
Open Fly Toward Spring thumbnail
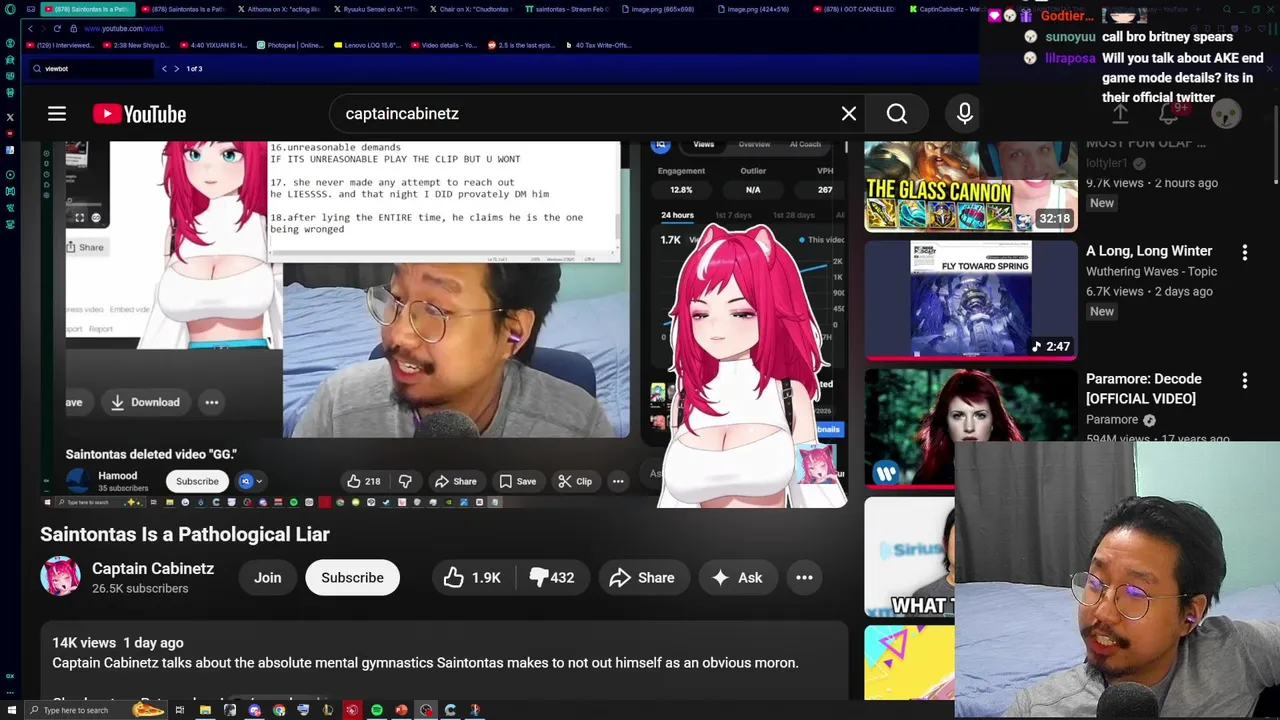(x=971, y=300)
